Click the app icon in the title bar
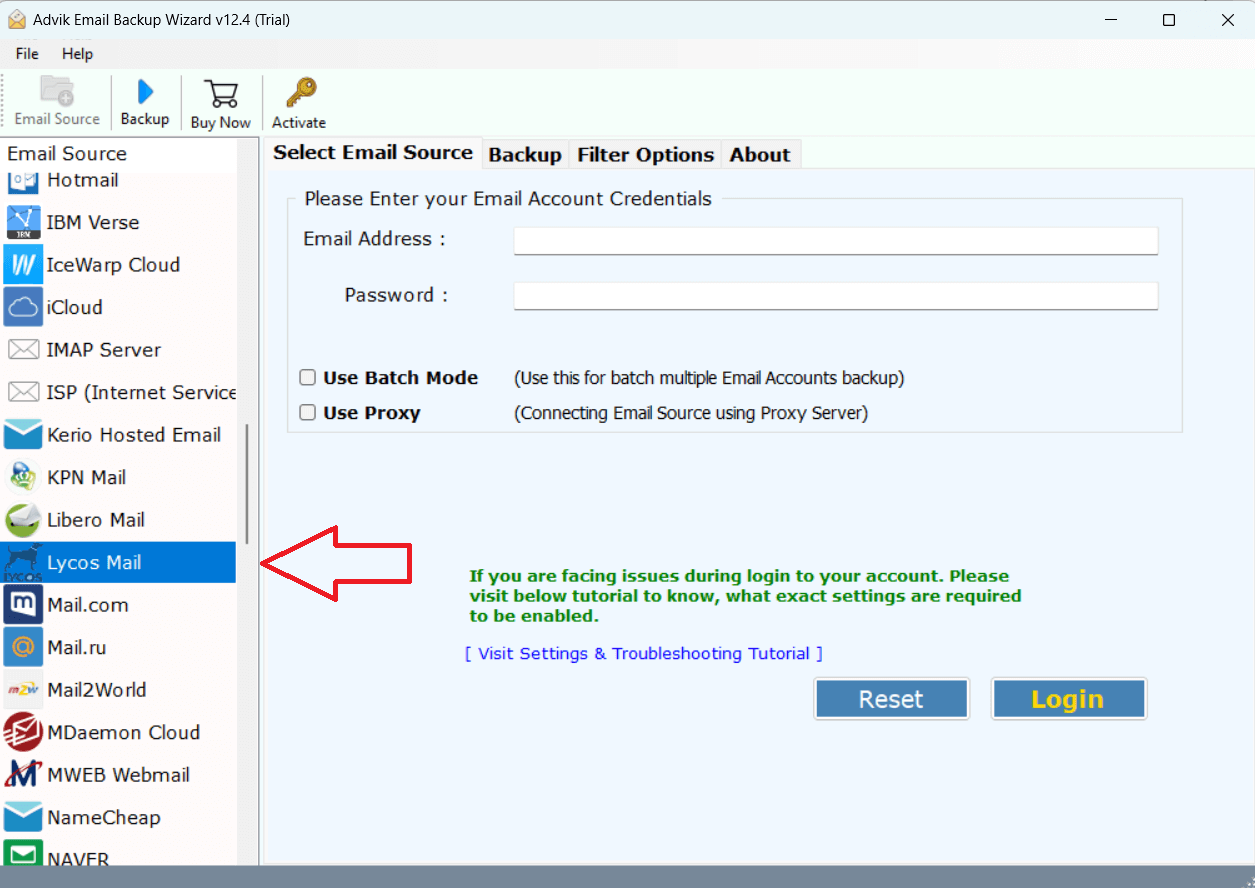This screenshot has width=1255, height=888. click(x=17, y=20)
